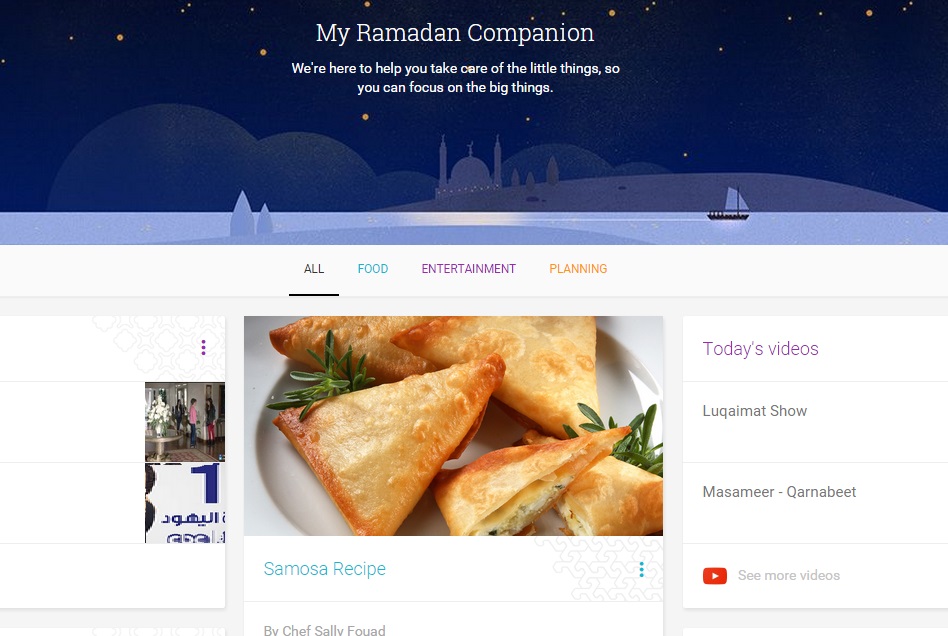Open the ENTERTAINMENT tab
948x636 pixels.
tap(469, 269)
